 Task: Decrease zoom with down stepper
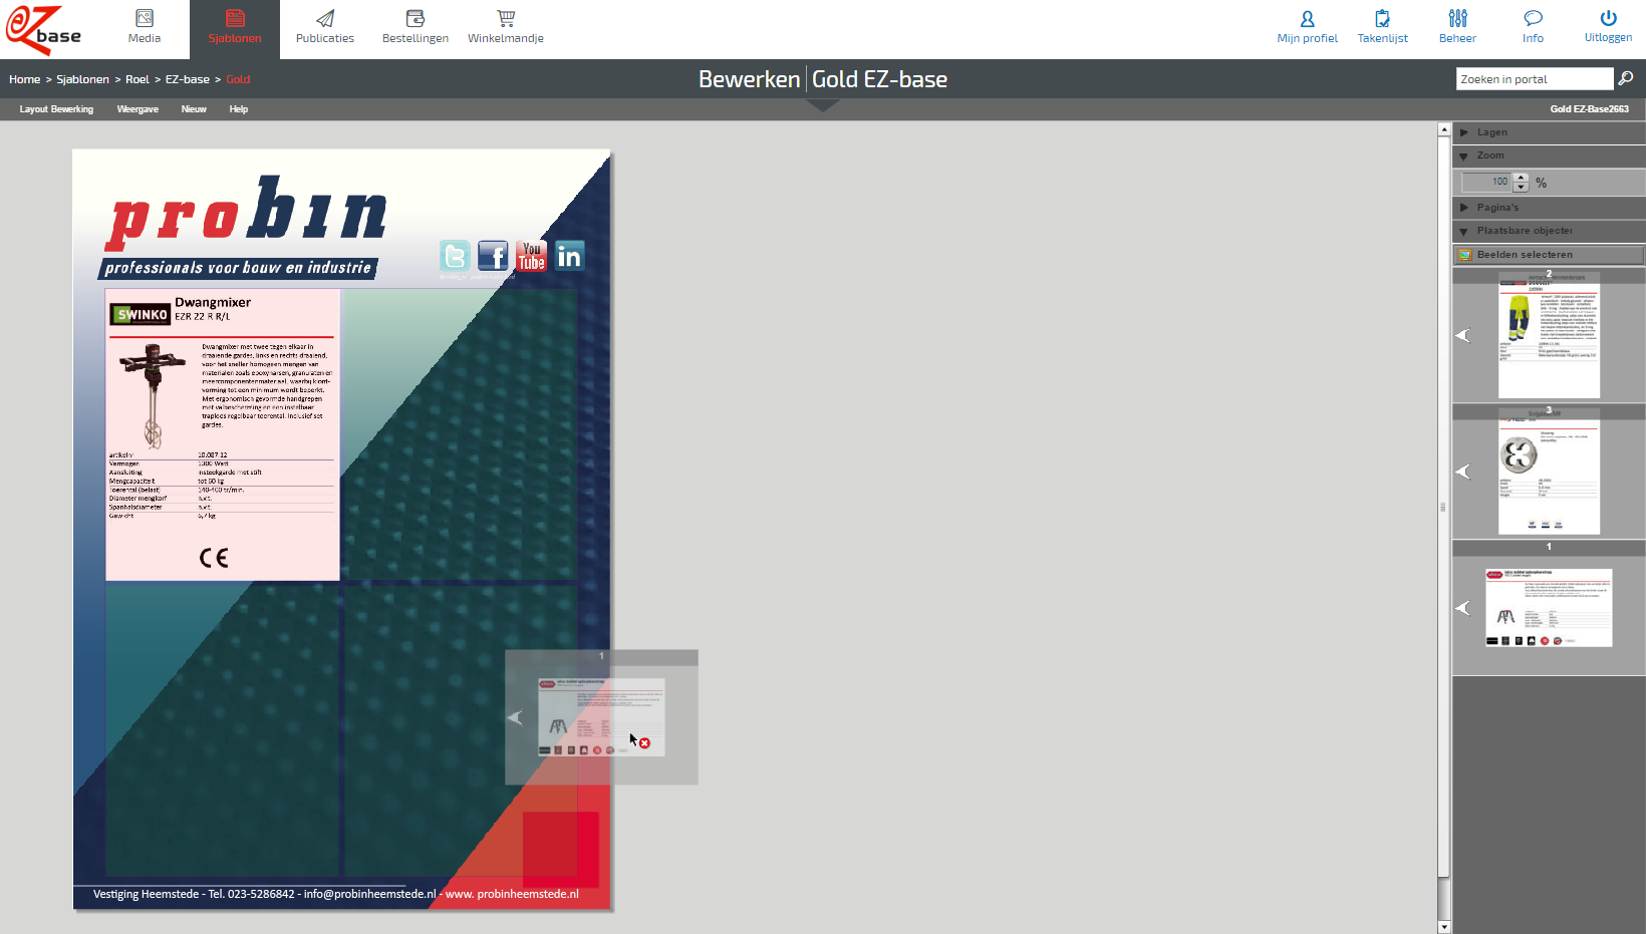1520,187
